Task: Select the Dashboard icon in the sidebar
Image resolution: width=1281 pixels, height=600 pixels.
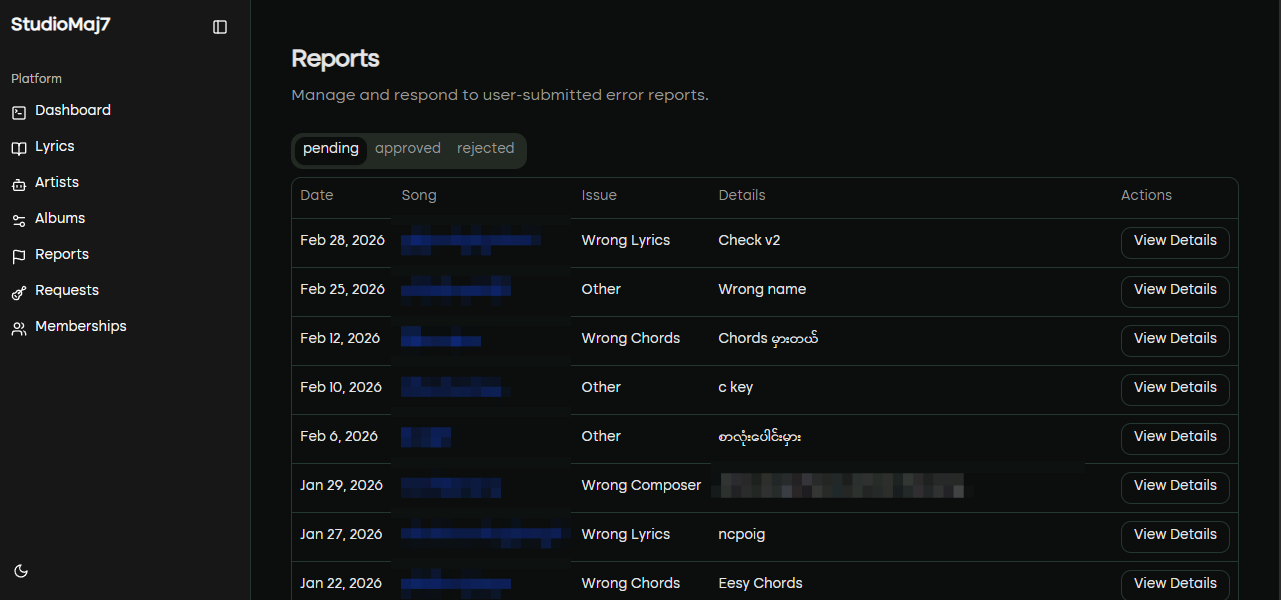Action: 18,110
